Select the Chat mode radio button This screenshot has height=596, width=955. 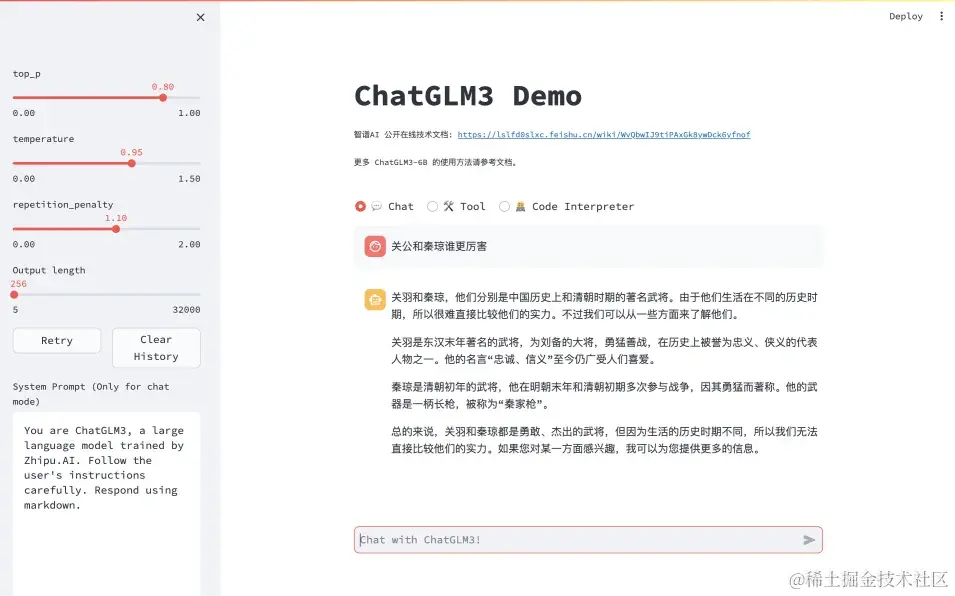coord(361,206)
